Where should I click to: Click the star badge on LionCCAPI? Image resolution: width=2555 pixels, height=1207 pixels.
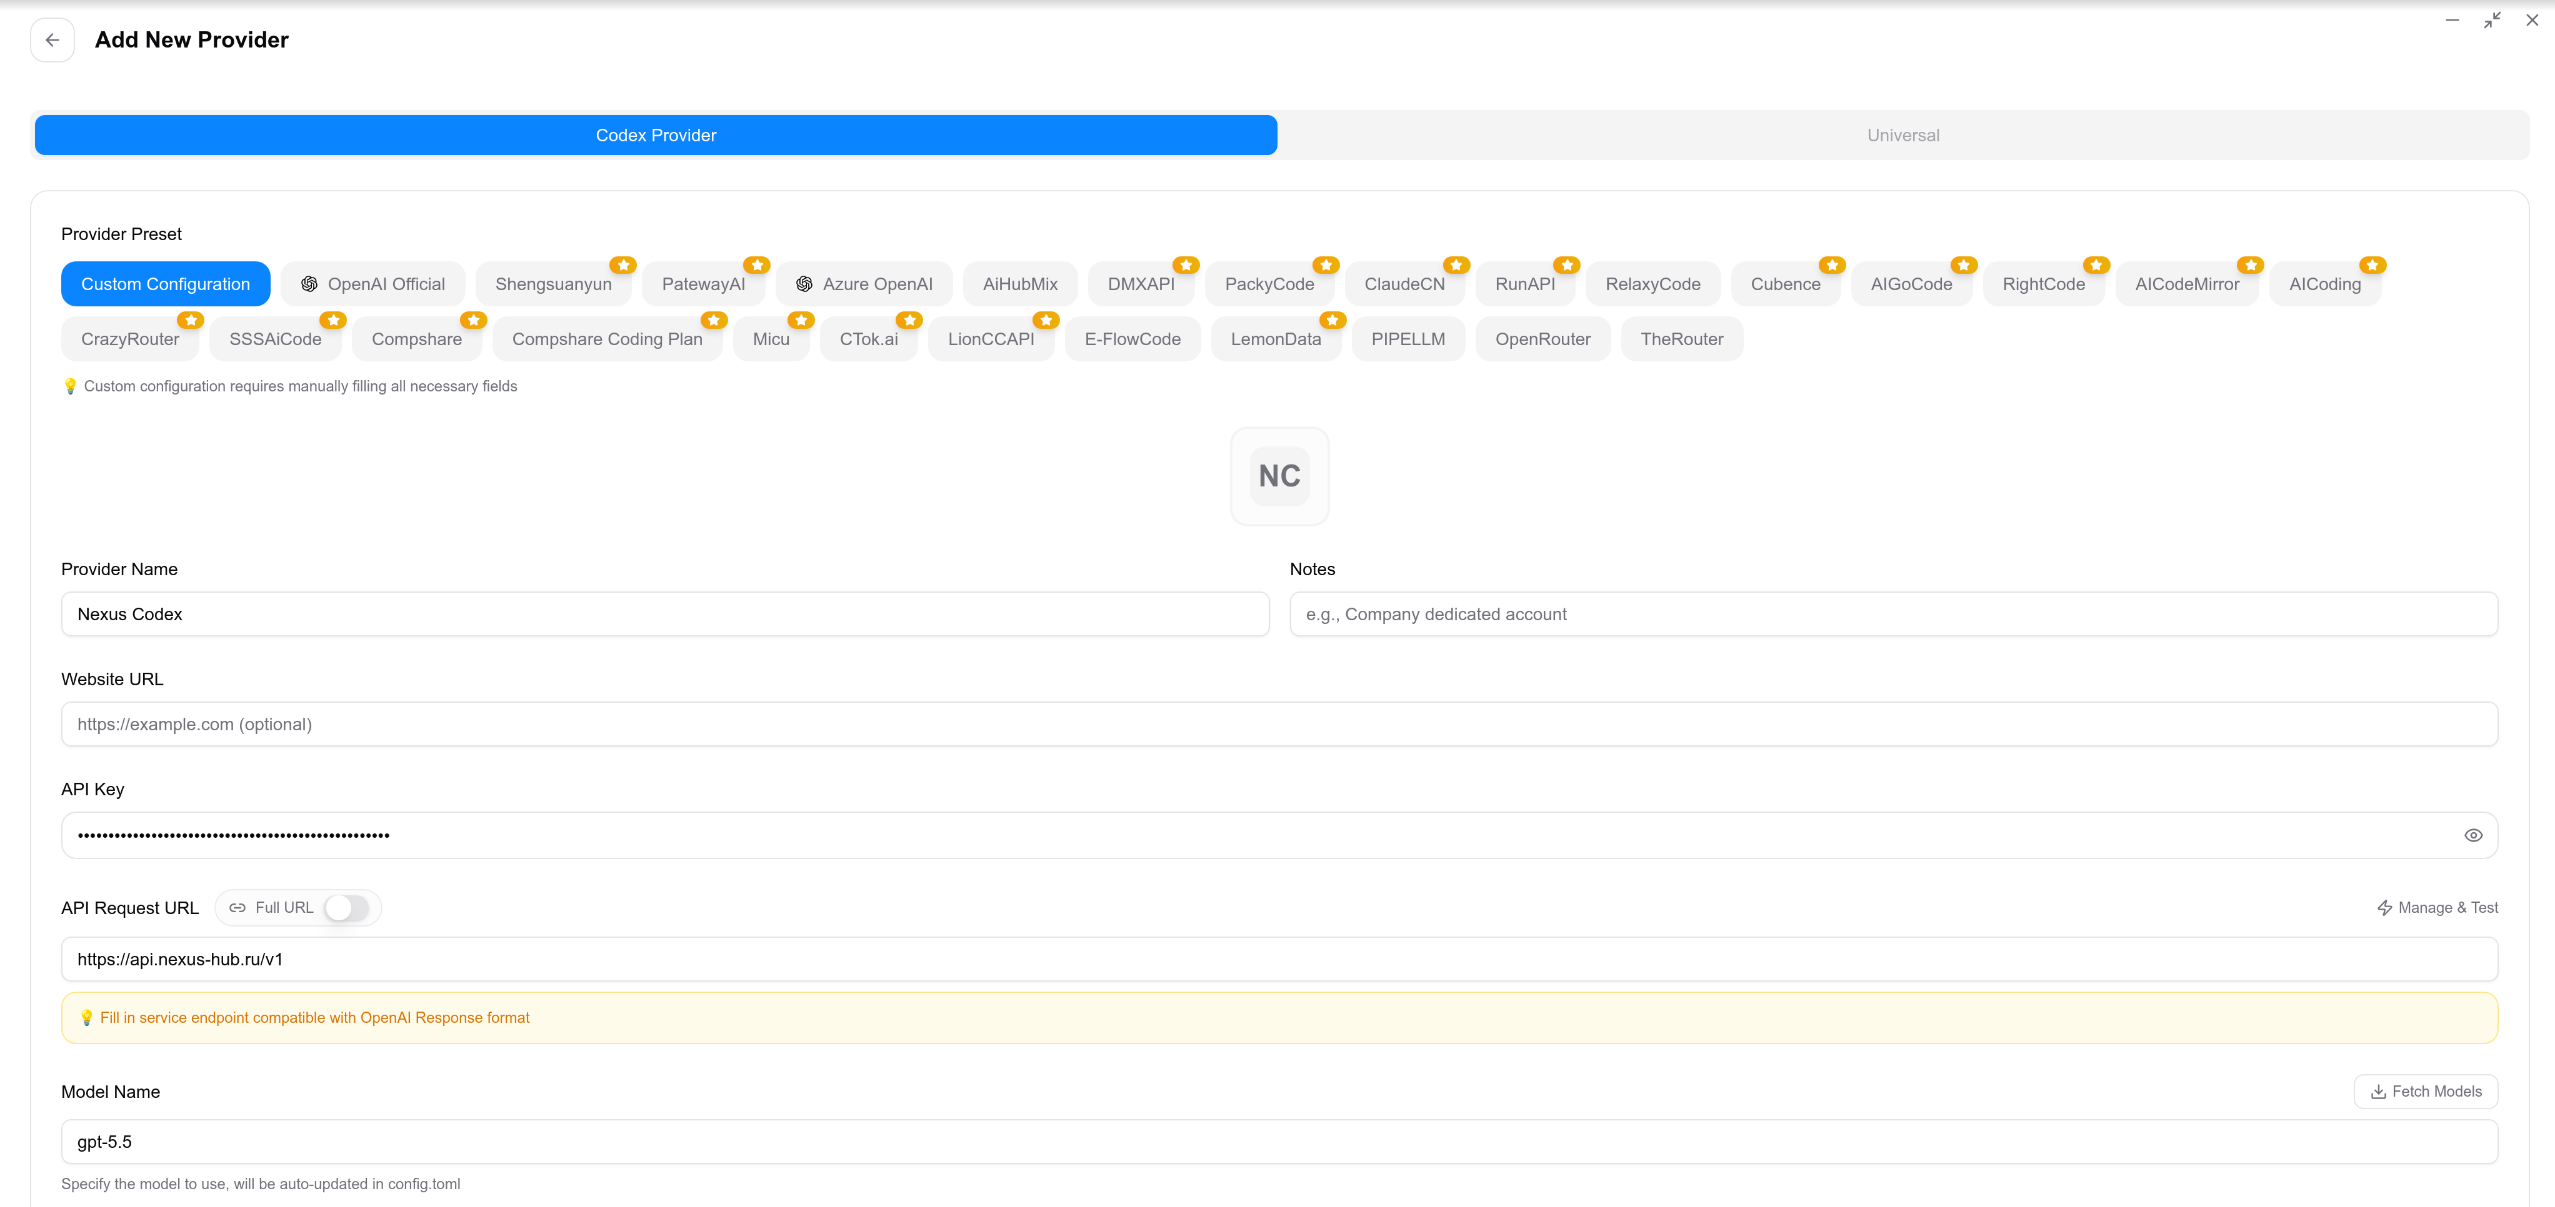click(1046, 320)
